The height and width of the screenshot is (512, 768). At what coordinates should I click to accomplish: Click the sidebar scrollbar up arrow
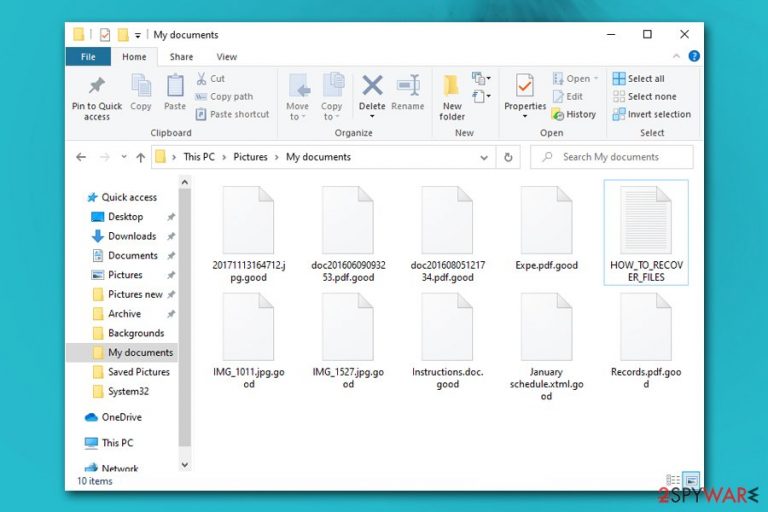point(185,183)
